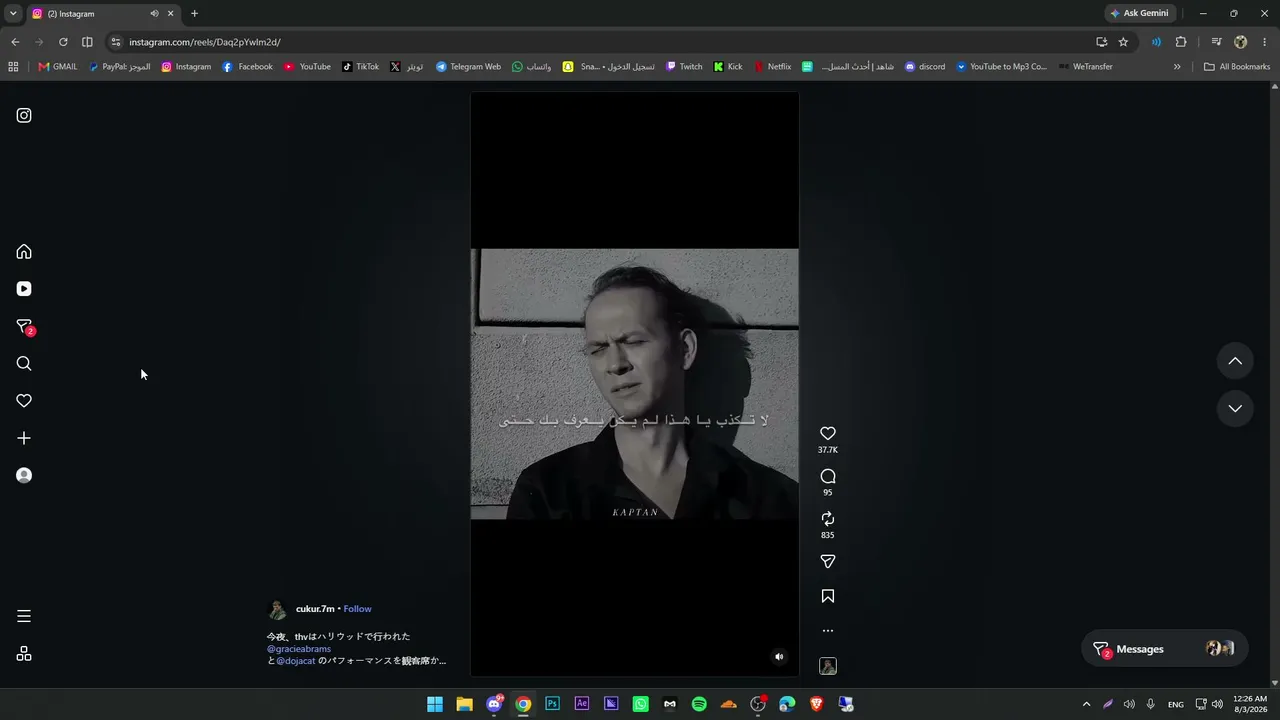
Task: Go to the previous reel
Action: pos(1235,361)
